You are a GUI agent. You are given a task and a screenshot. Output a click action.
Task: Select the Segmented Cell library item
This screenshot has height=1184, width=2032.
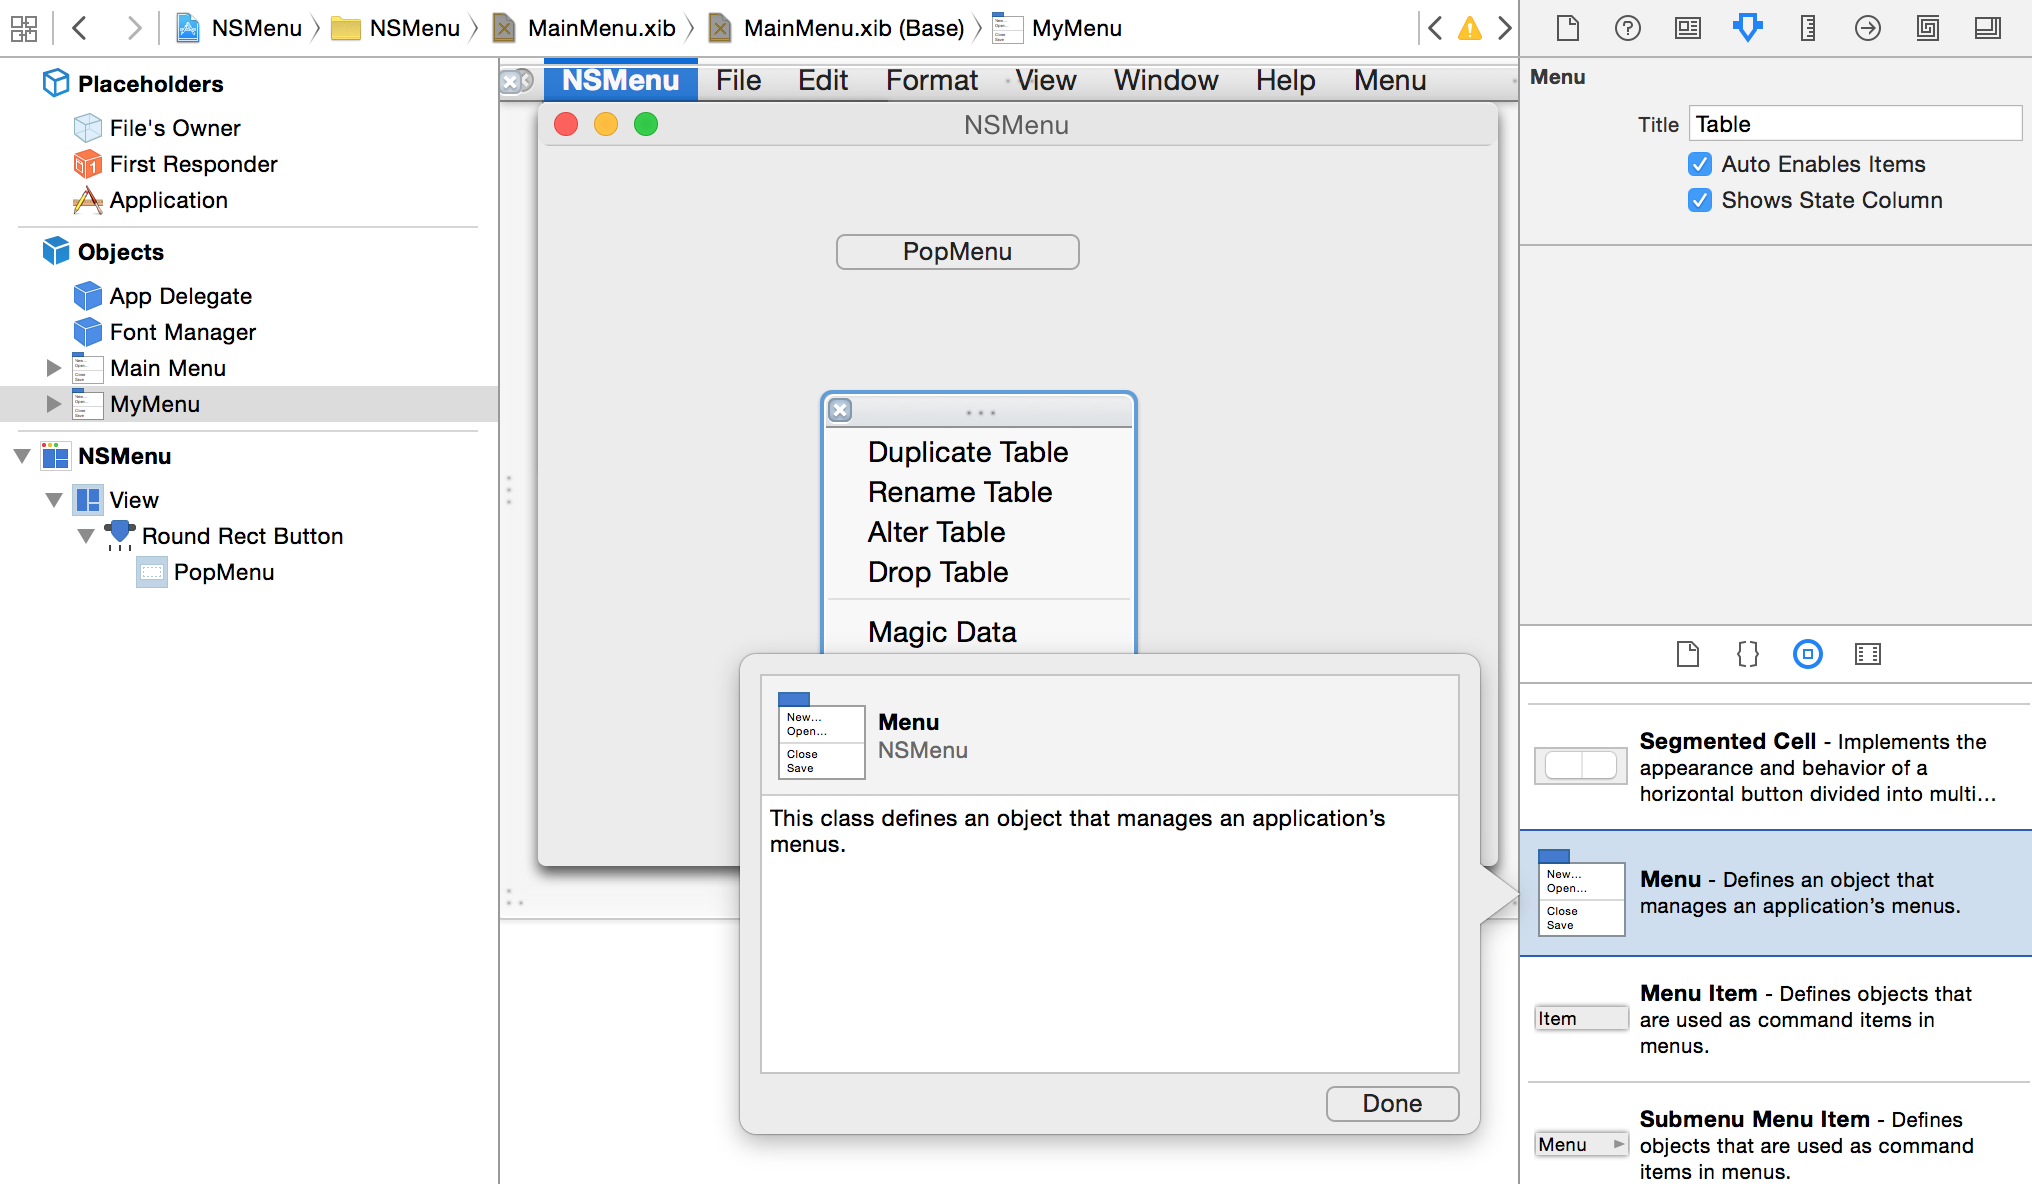(1776, 767)
